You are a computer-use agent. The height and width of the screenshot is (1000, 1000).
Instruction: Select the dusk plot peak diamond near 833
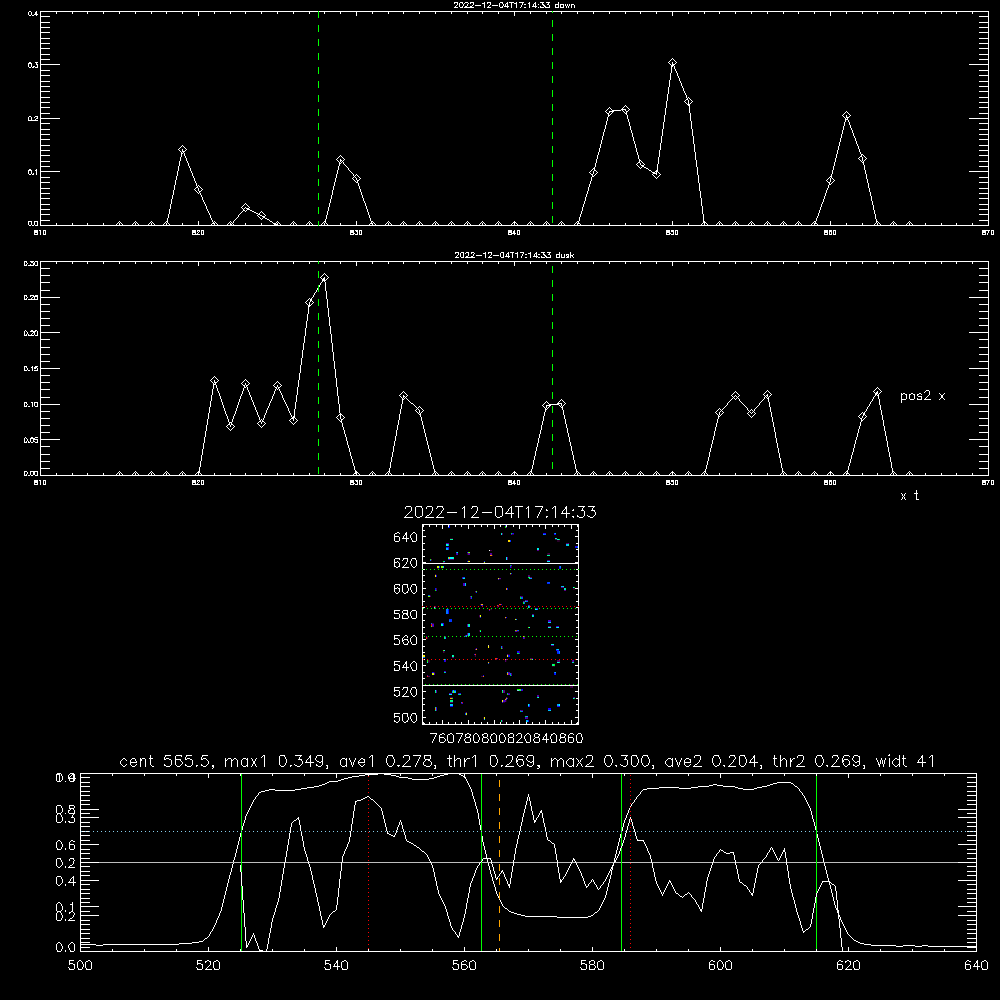pos(403,396)
